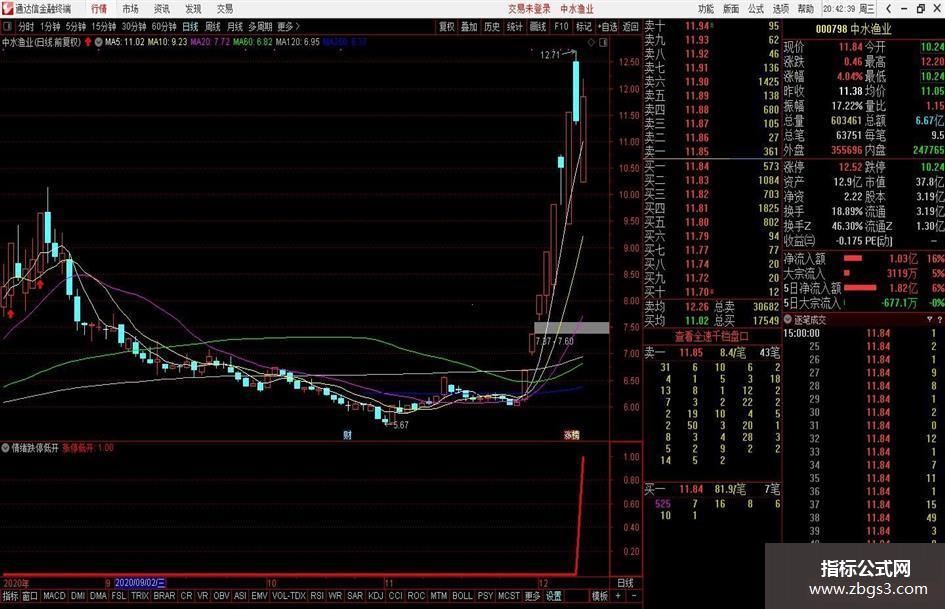Screen dimensions: 945x609
Task: Click the small panel icon above price axis
Action: pyautogui.click(x=603, y=42)
